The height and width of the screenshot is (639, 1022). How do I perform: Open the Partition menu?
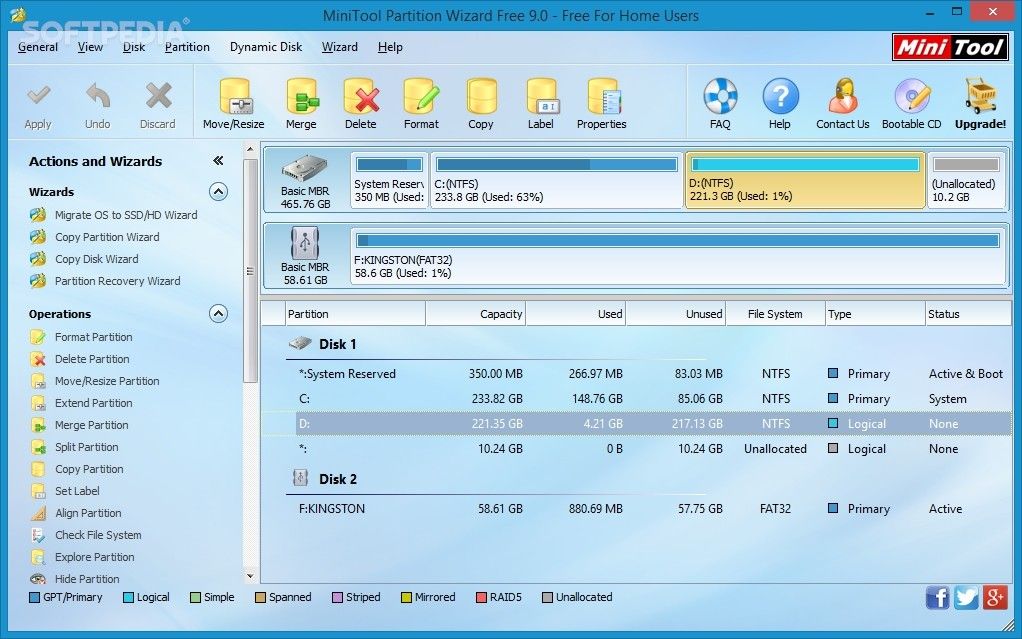(x=187, y=47)
